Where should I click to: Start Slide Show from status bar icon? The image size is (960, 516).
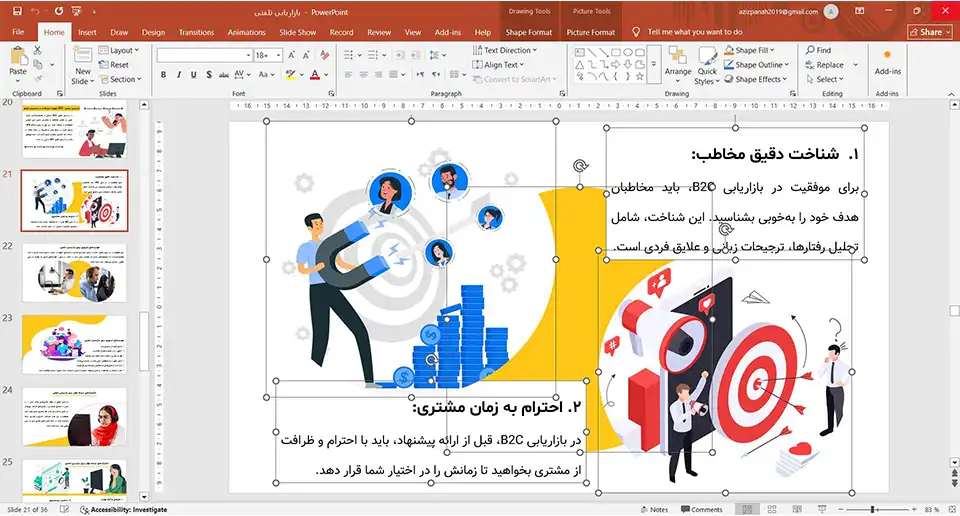pos(822,509)
